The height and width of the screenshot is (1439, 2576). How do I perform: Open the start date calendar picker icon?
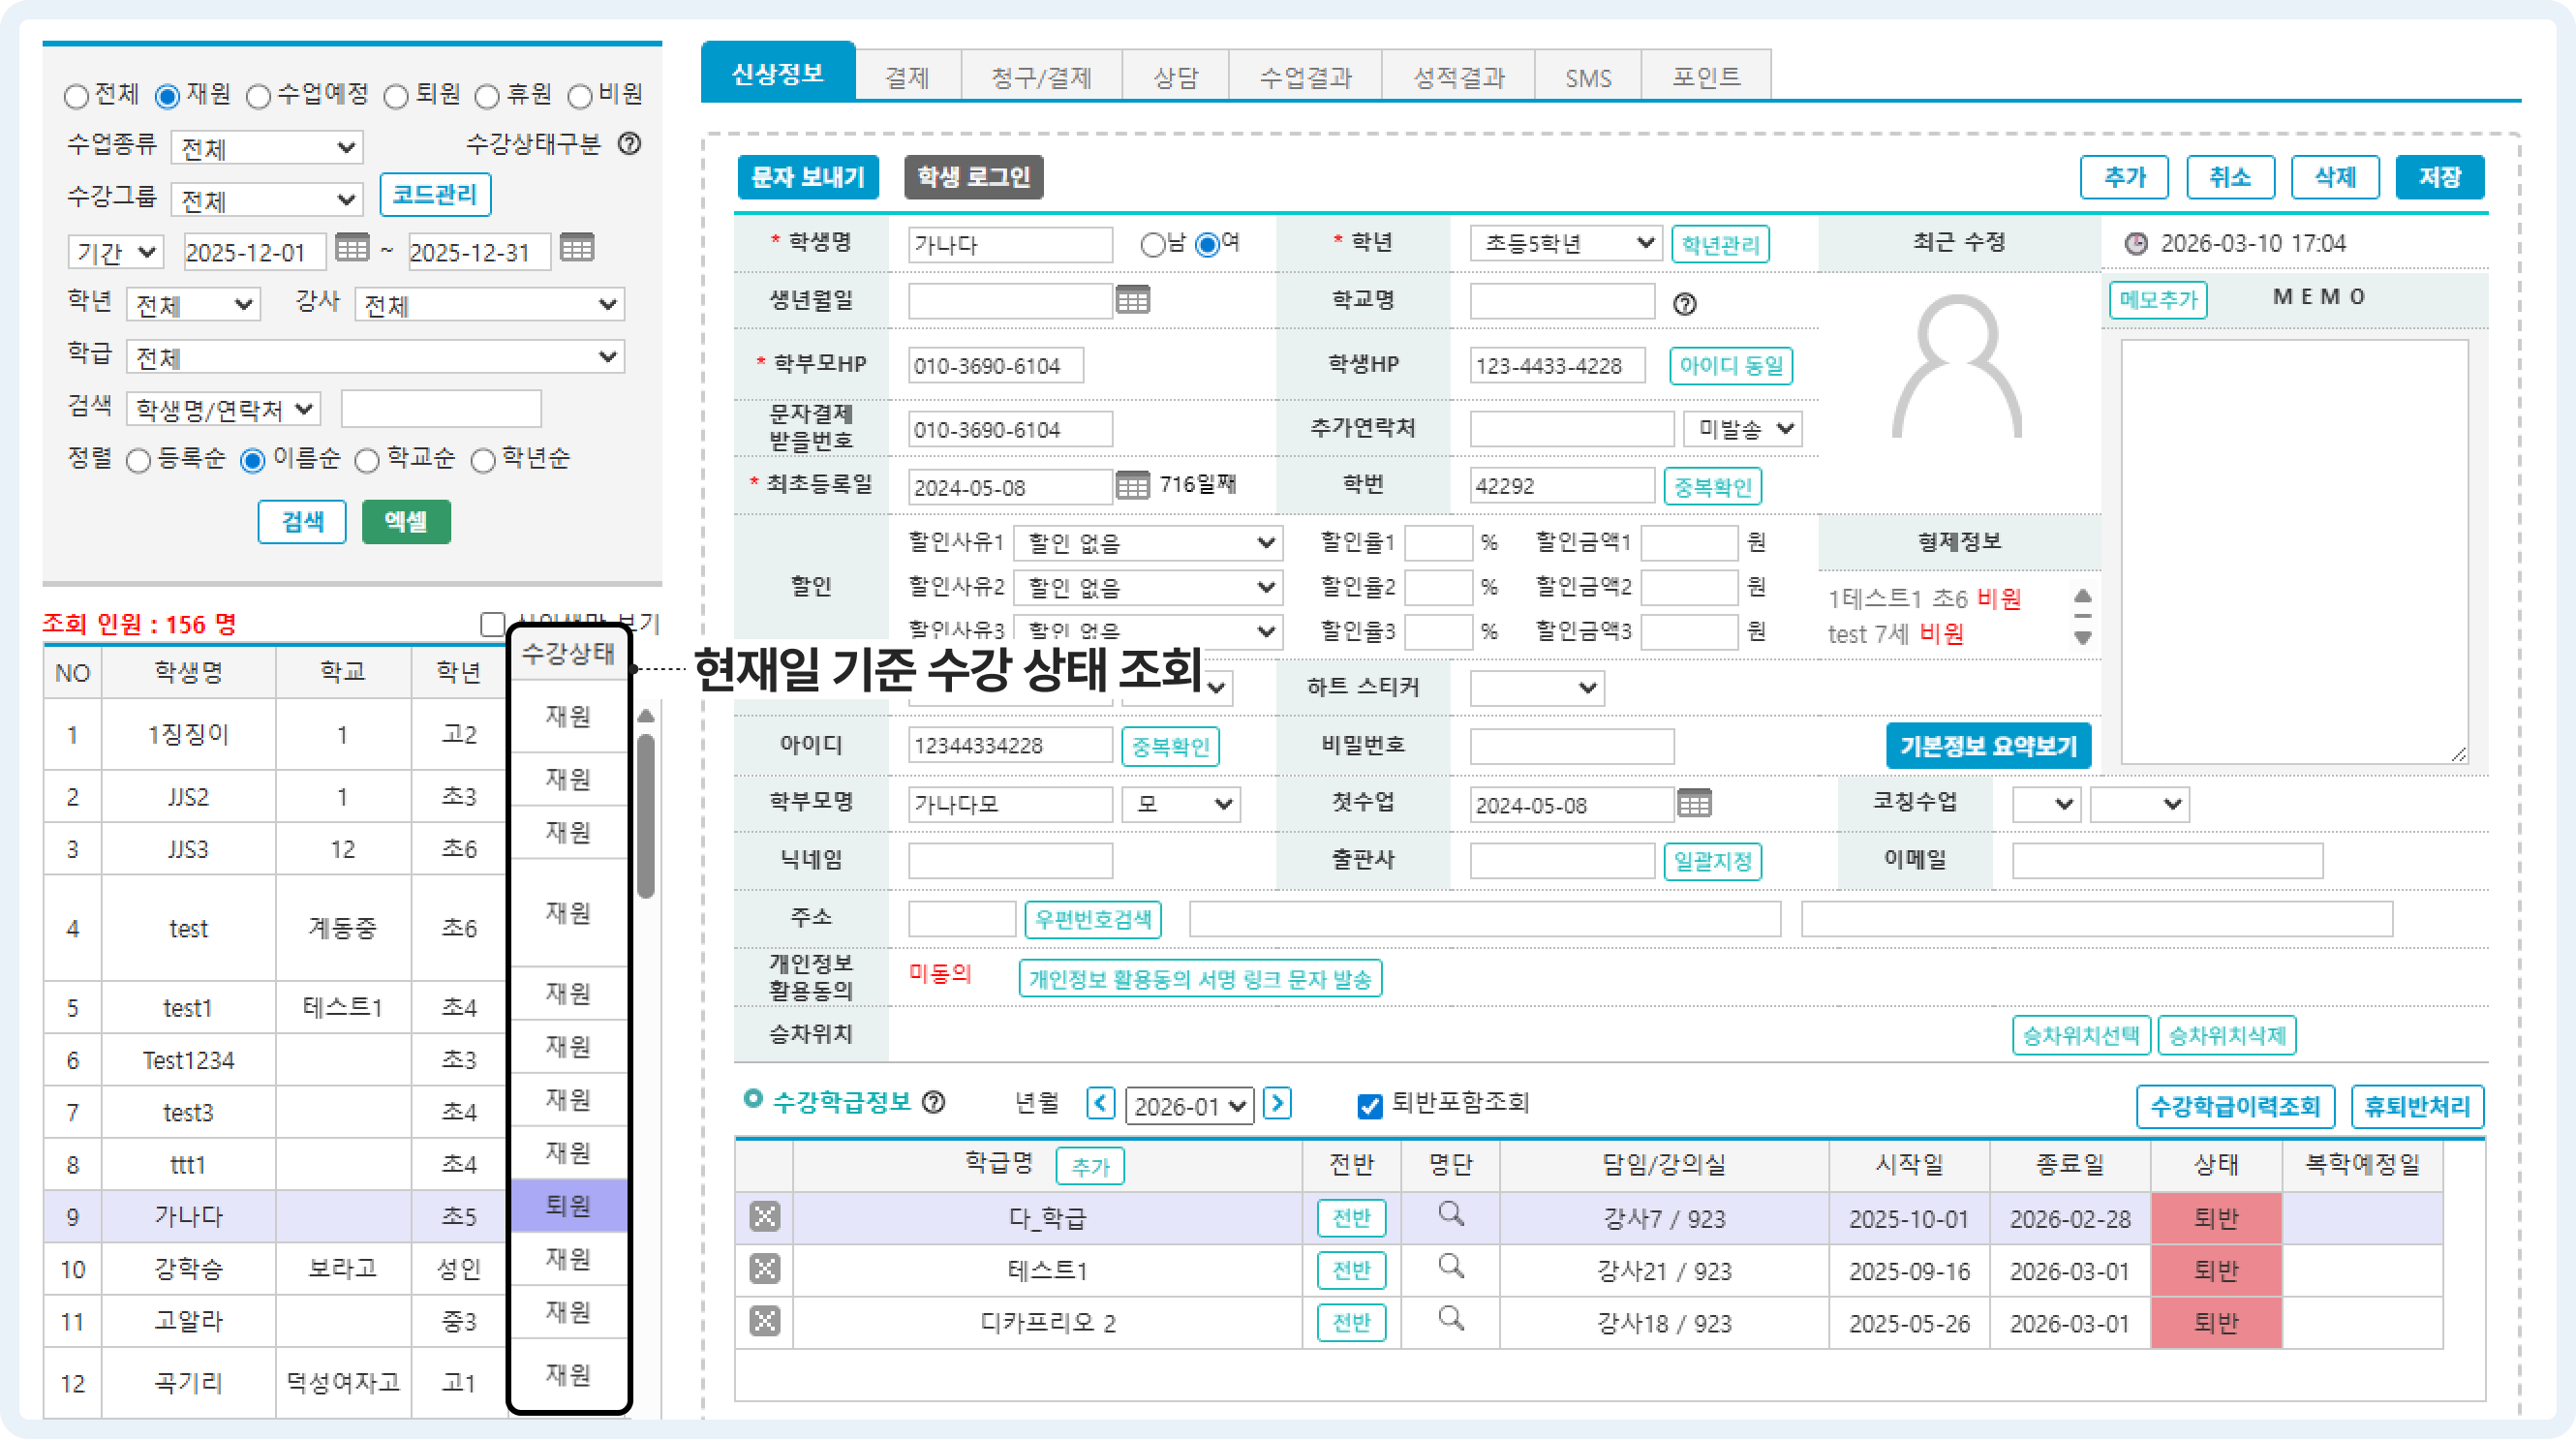coord(351,248)
